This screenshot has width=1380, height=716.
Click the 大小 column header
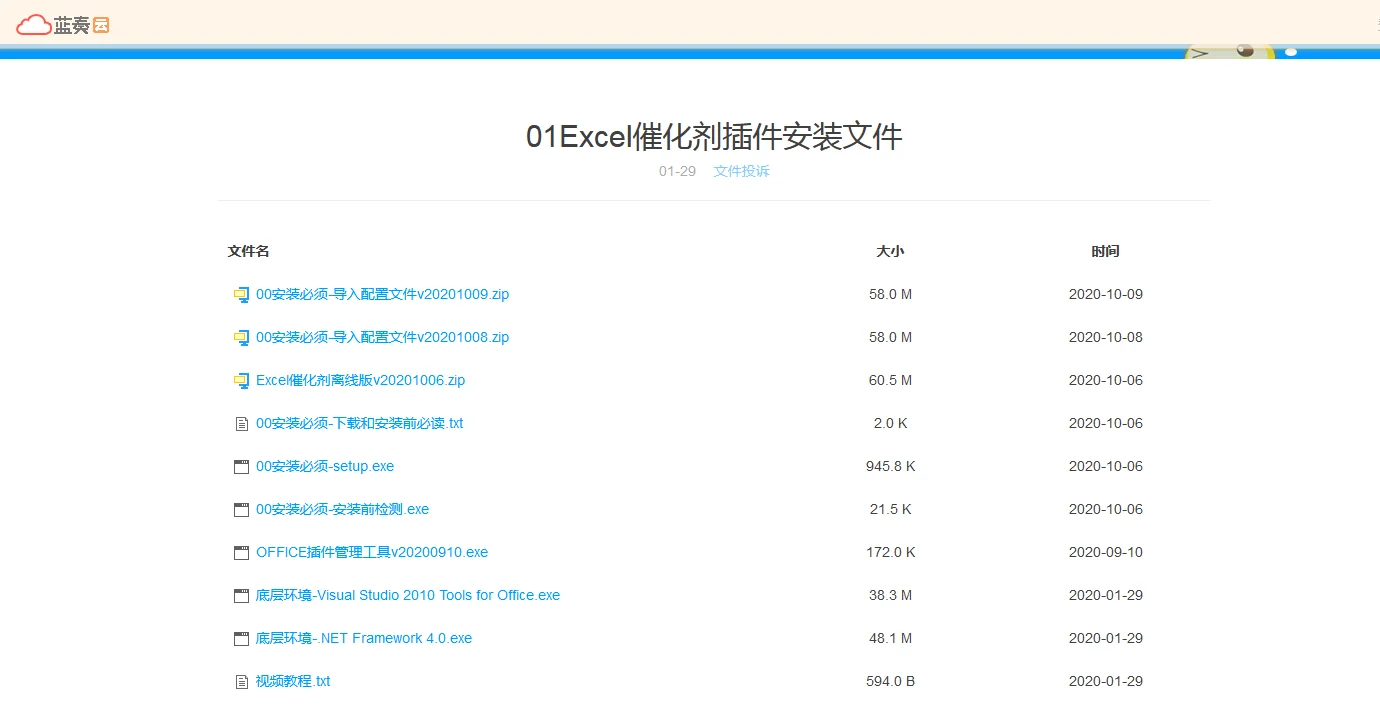click(x=890, y=251)
